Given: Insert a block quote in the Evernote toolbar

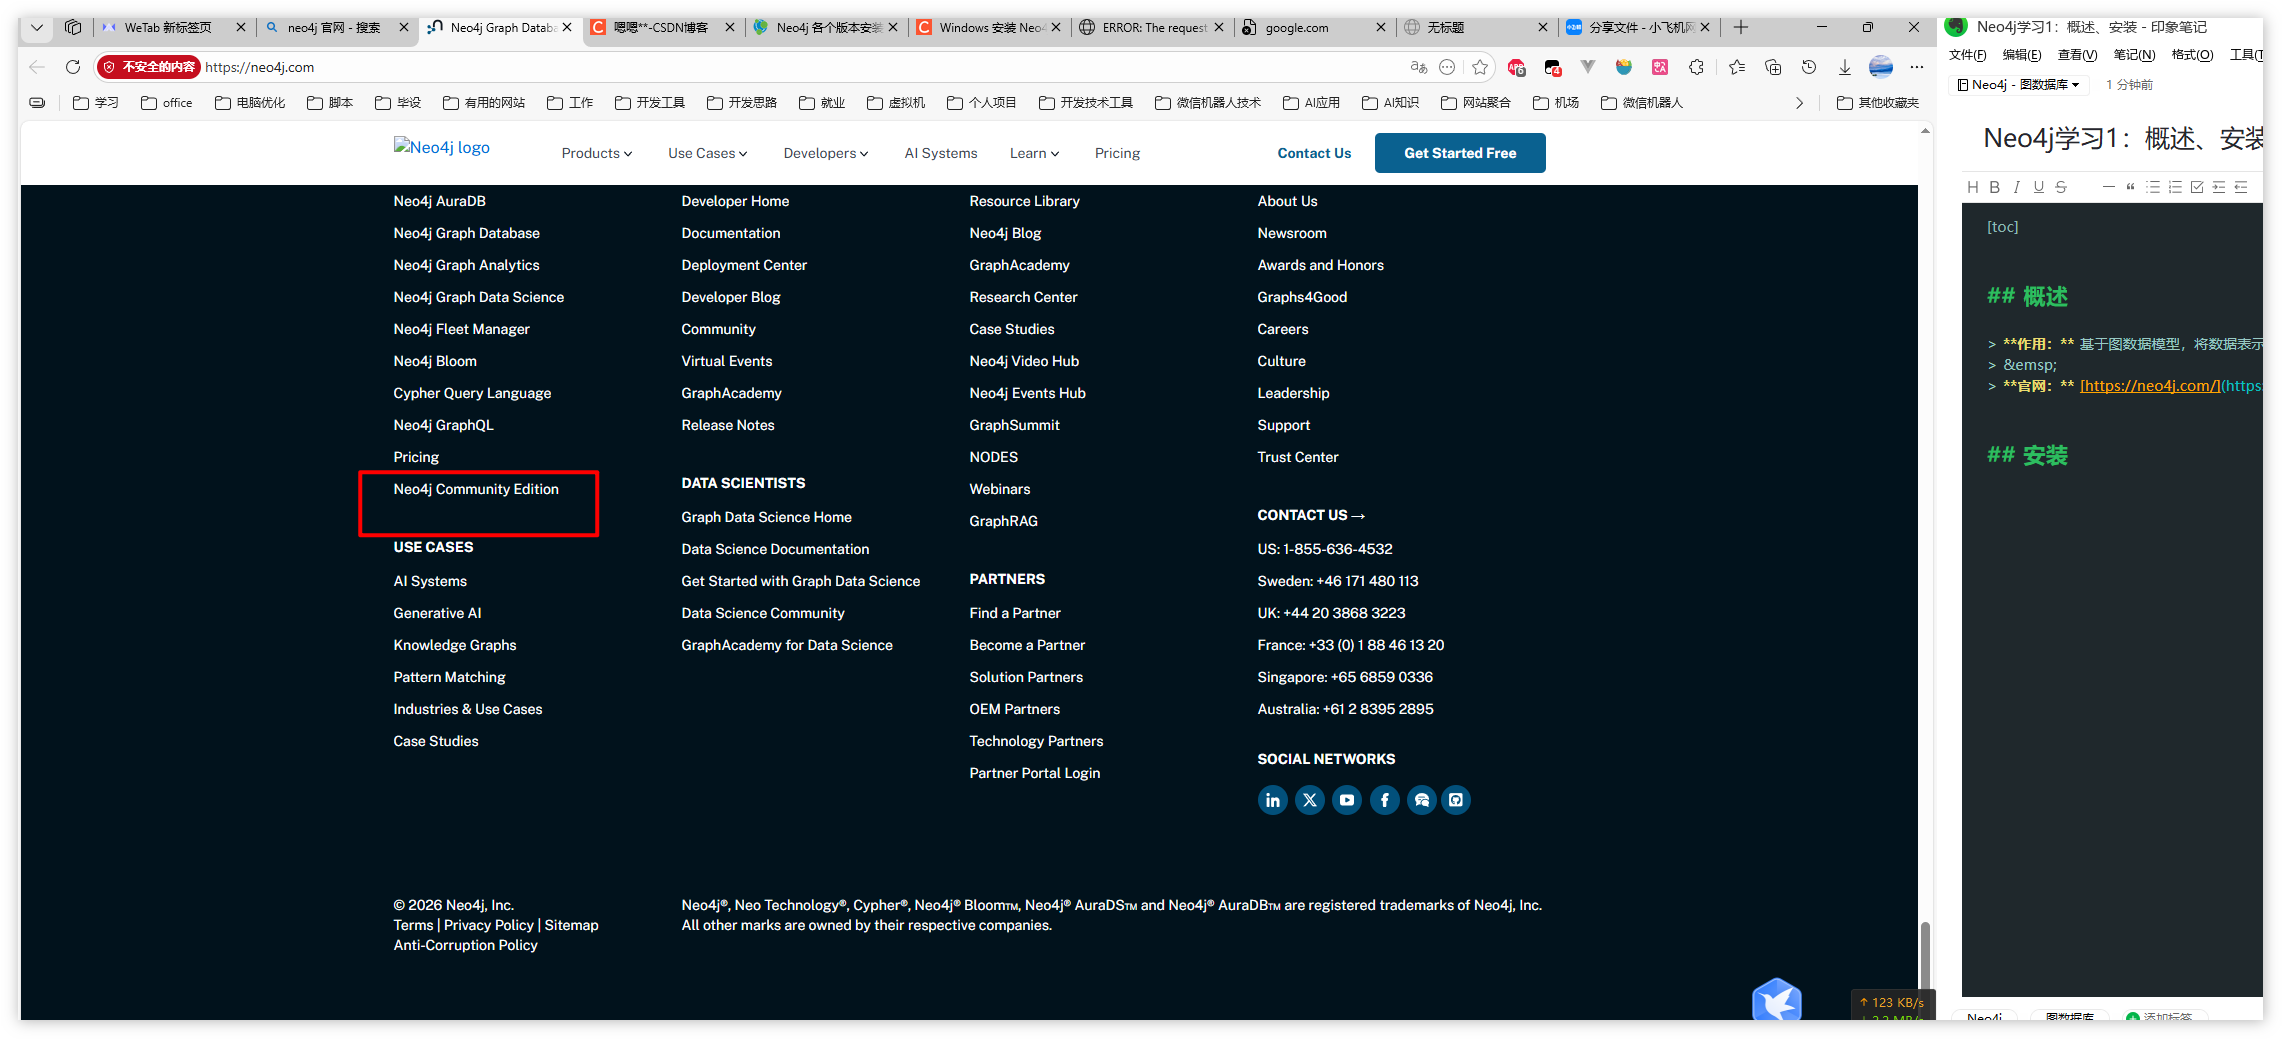Looking at the screenshot, I should point(2130,187).
